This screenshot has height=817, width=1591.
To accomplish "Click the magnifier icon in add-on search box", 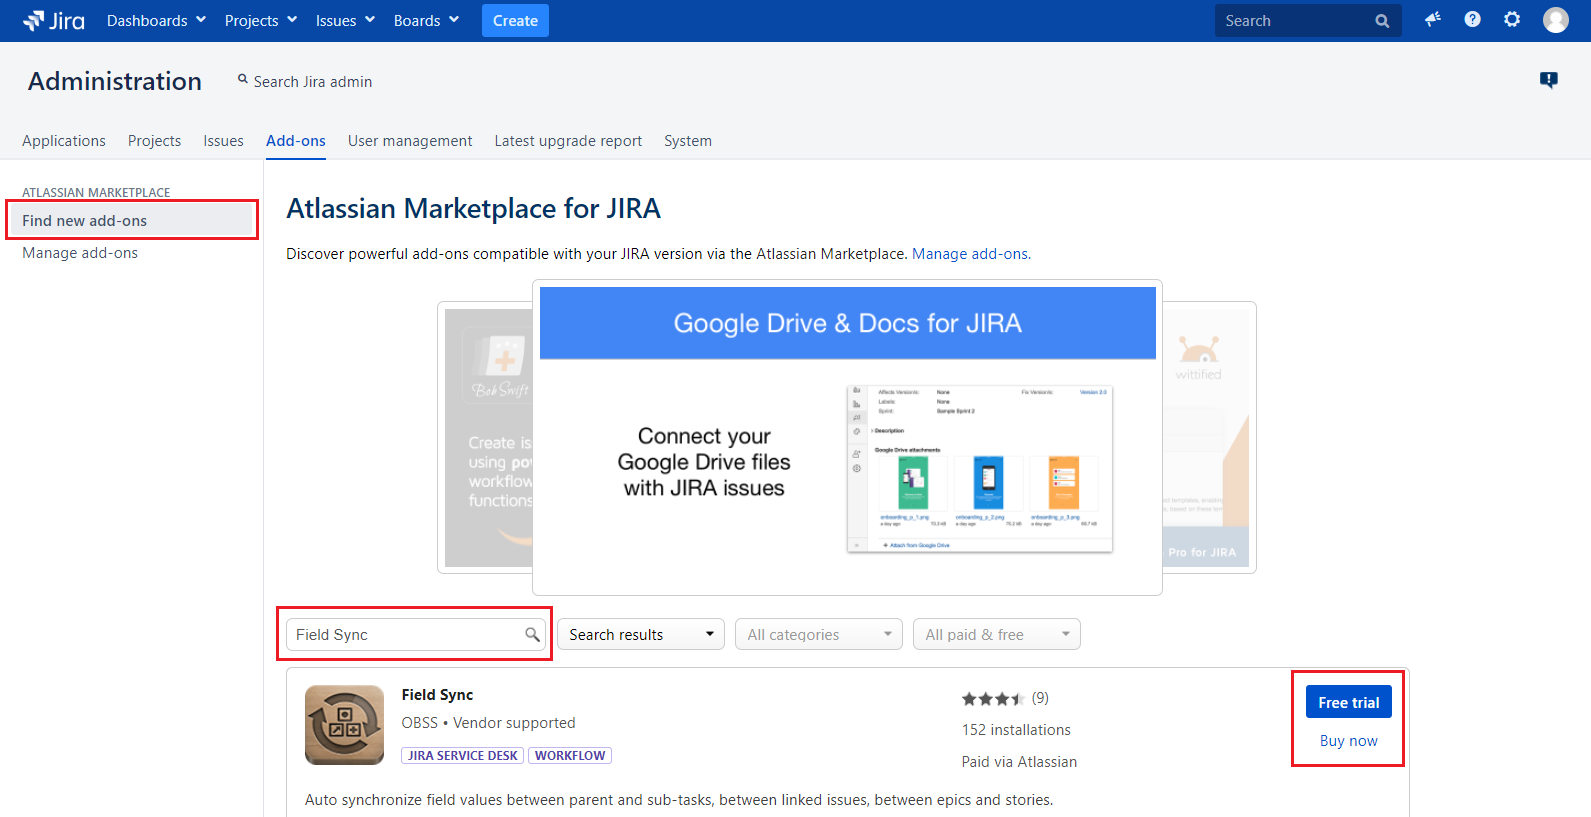I will pos(532,634).
